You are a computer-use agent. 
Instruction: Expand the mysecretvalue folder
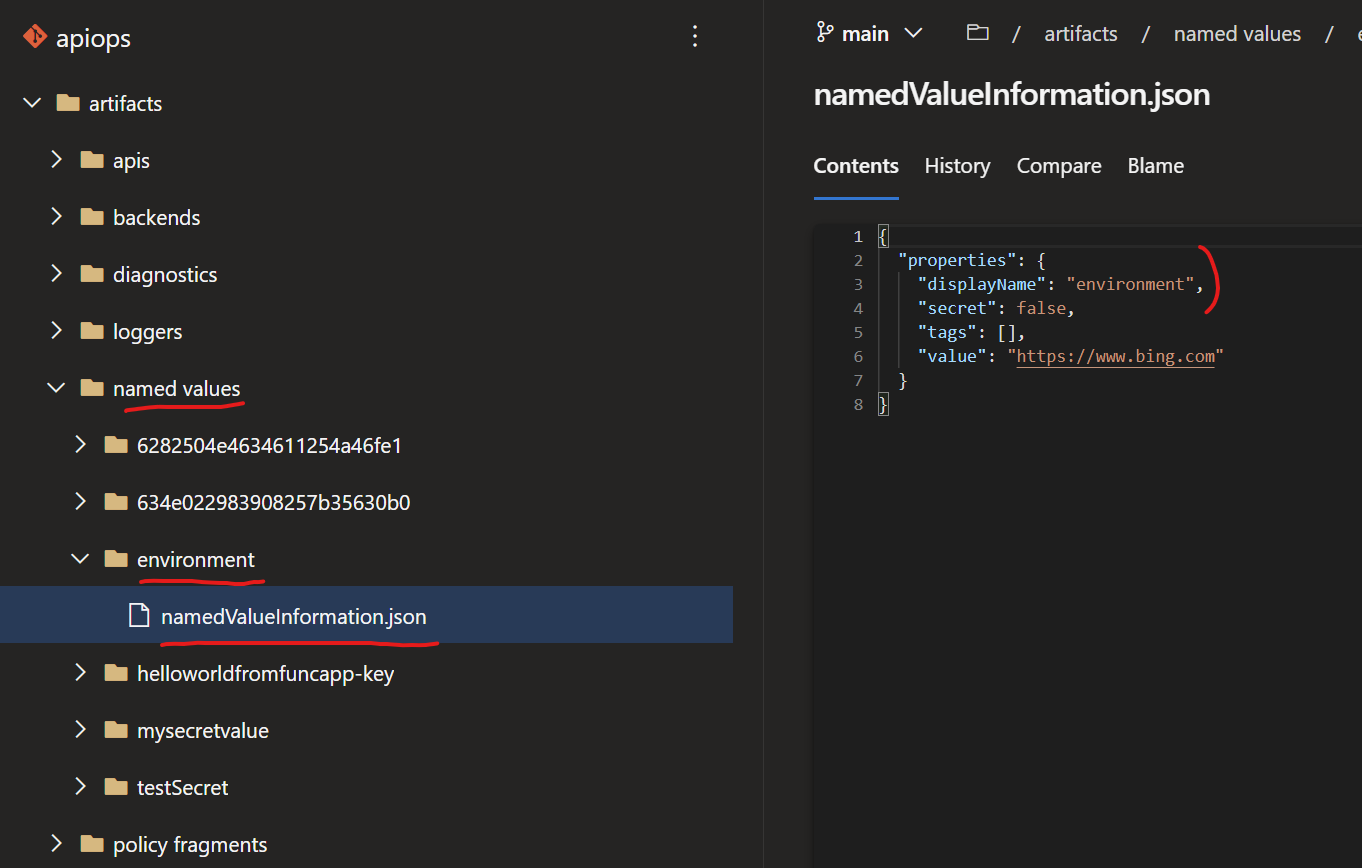tap(80, 729)
